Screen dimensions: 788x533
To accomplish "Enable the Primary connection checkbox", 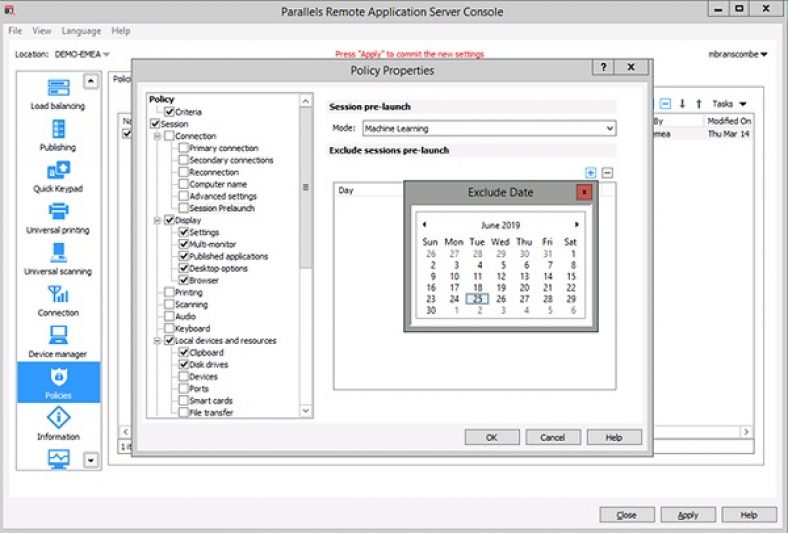I will point(184,148).
